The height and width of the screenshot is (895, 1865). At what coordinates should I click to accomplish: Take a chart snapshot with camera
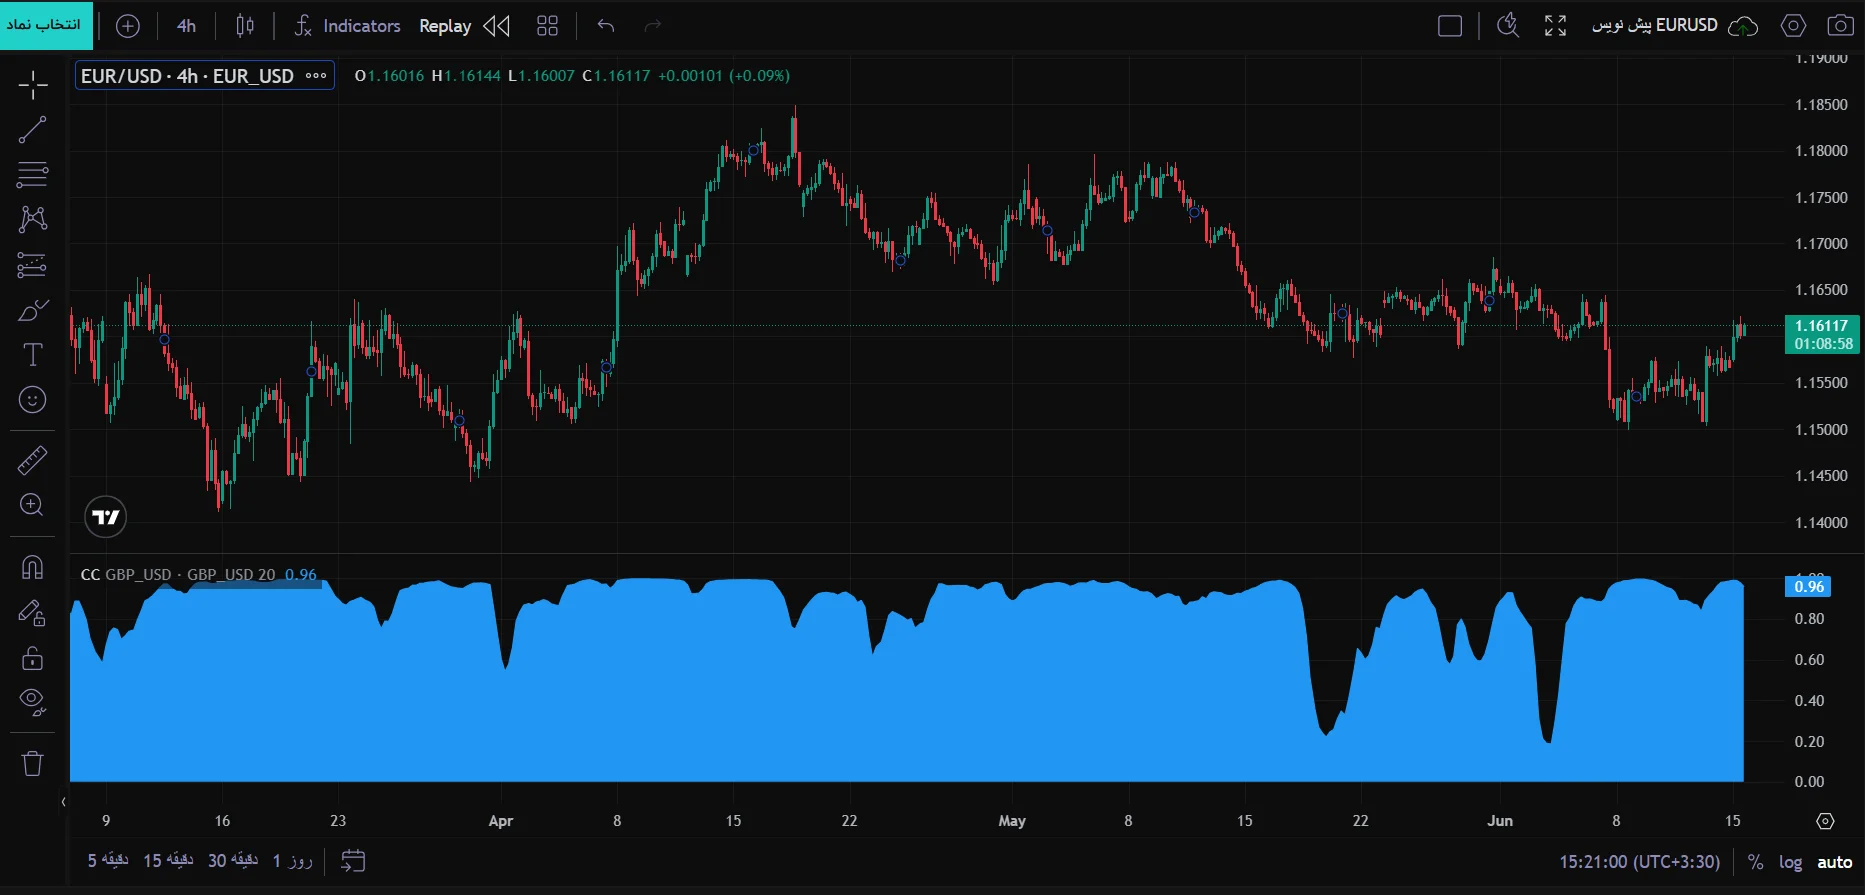pos(1840,26)
